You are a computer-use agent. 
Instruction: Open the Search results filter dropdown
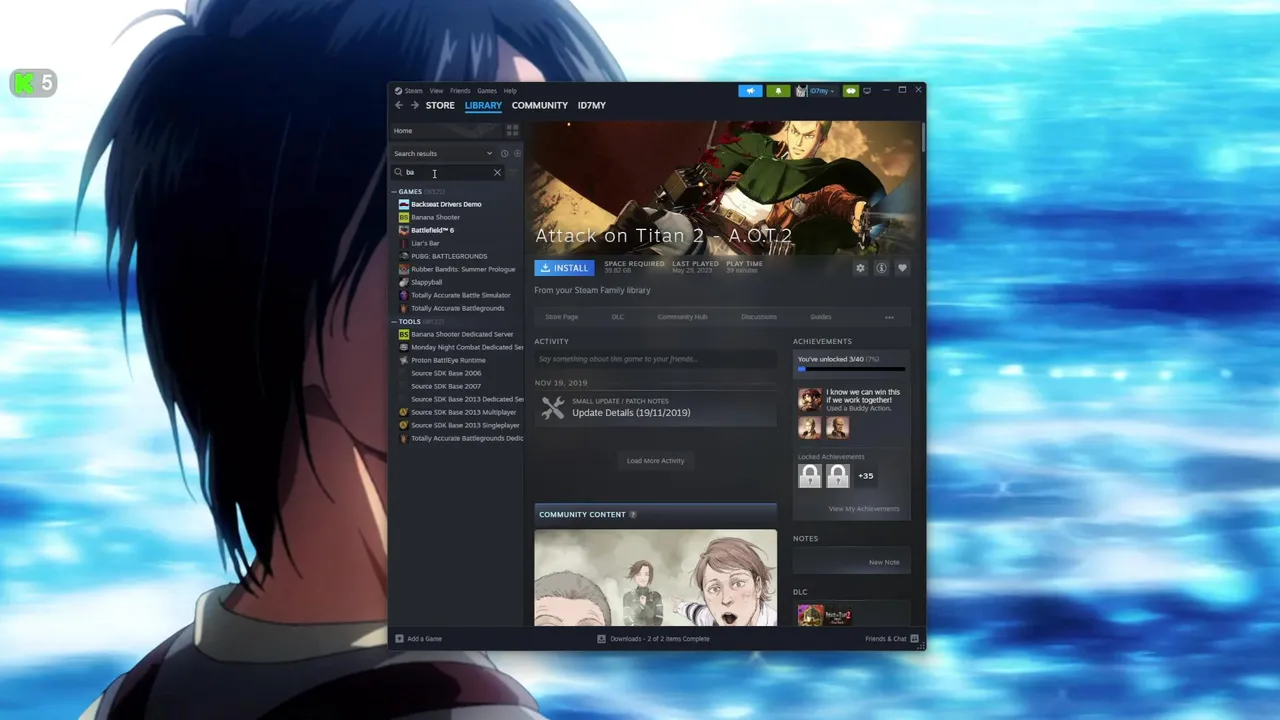[x=443, y=154]
